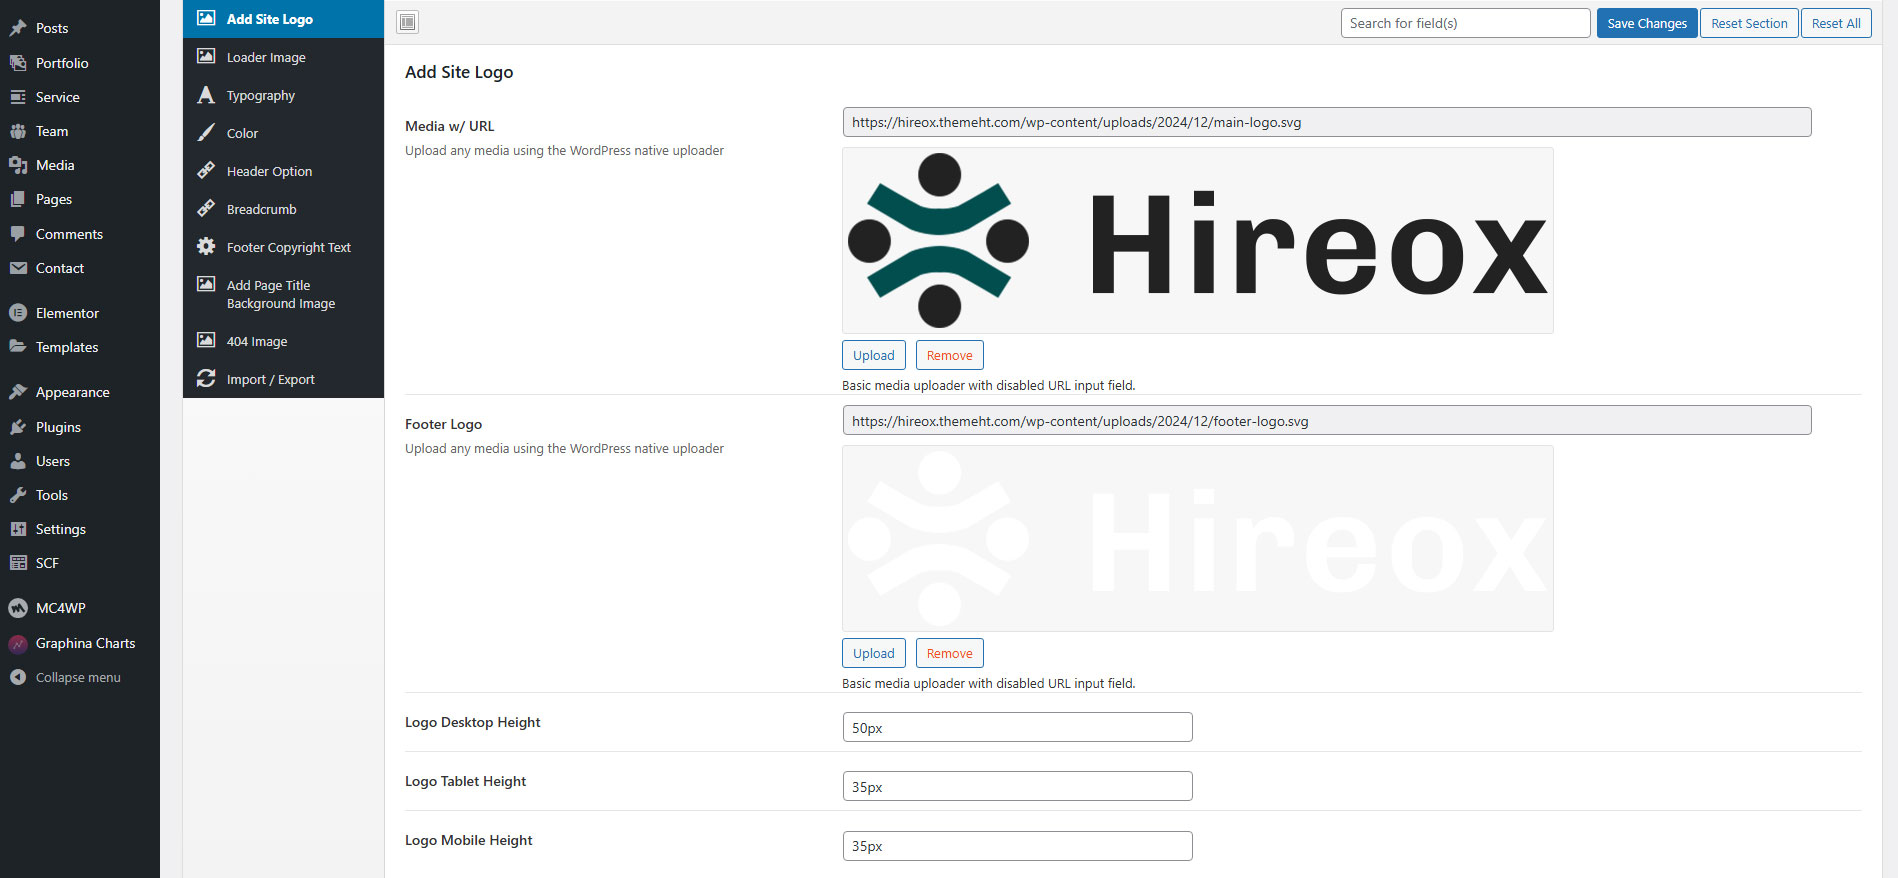Remove the footer logo image

pyautogui.click(x=949, y=653)
